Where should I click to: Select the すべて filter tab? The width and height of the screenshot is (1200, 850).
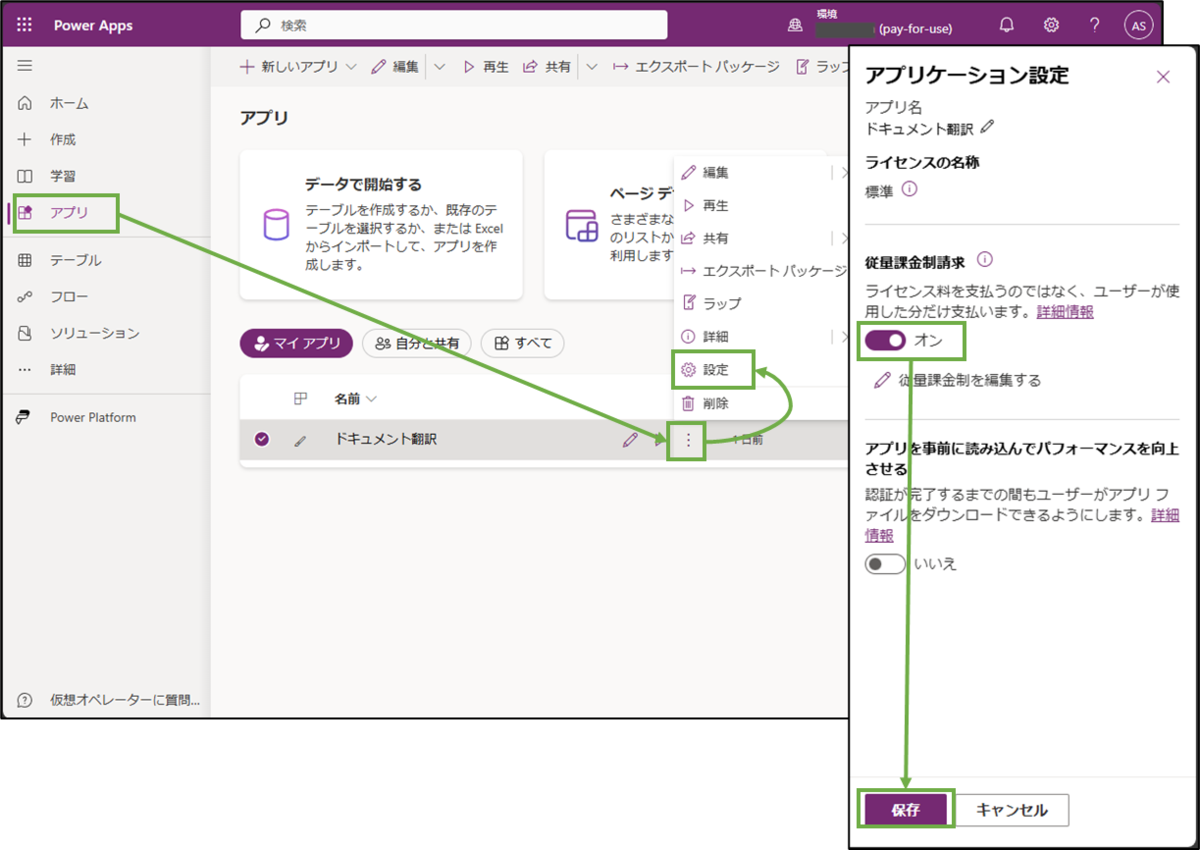tap(522, 344)
